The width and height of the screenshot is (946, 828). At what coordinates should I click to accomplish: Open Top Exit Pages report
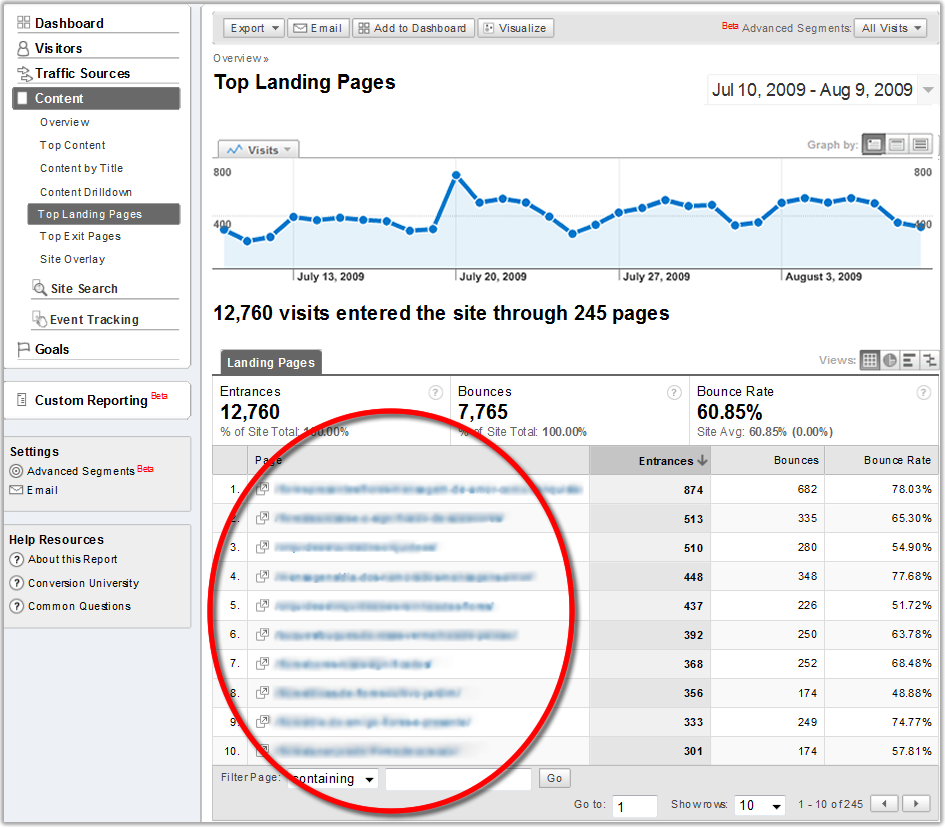coord(80,237)
